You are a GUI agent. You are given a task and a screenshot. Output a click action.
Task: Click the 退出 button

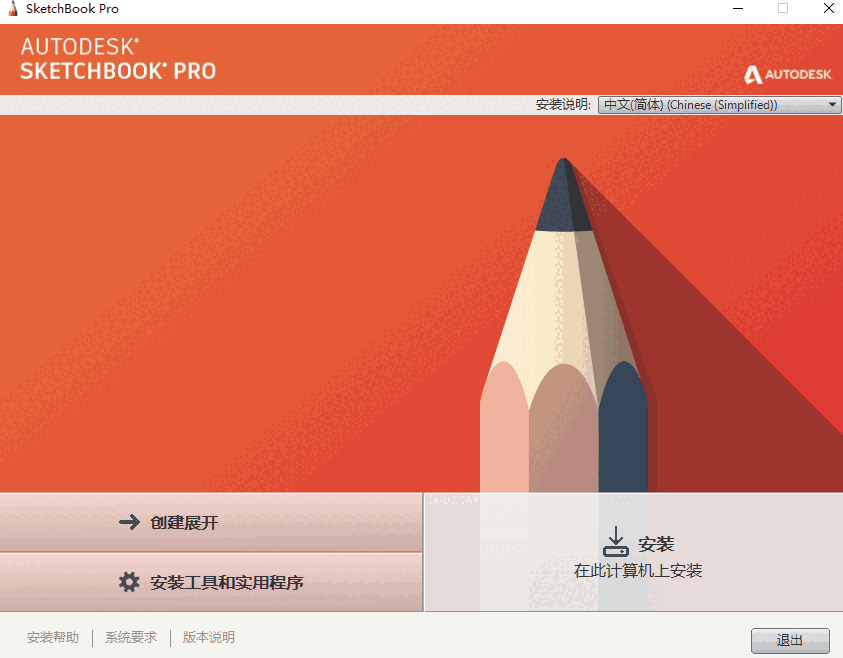pyautogui.click(x=790, y=640)
